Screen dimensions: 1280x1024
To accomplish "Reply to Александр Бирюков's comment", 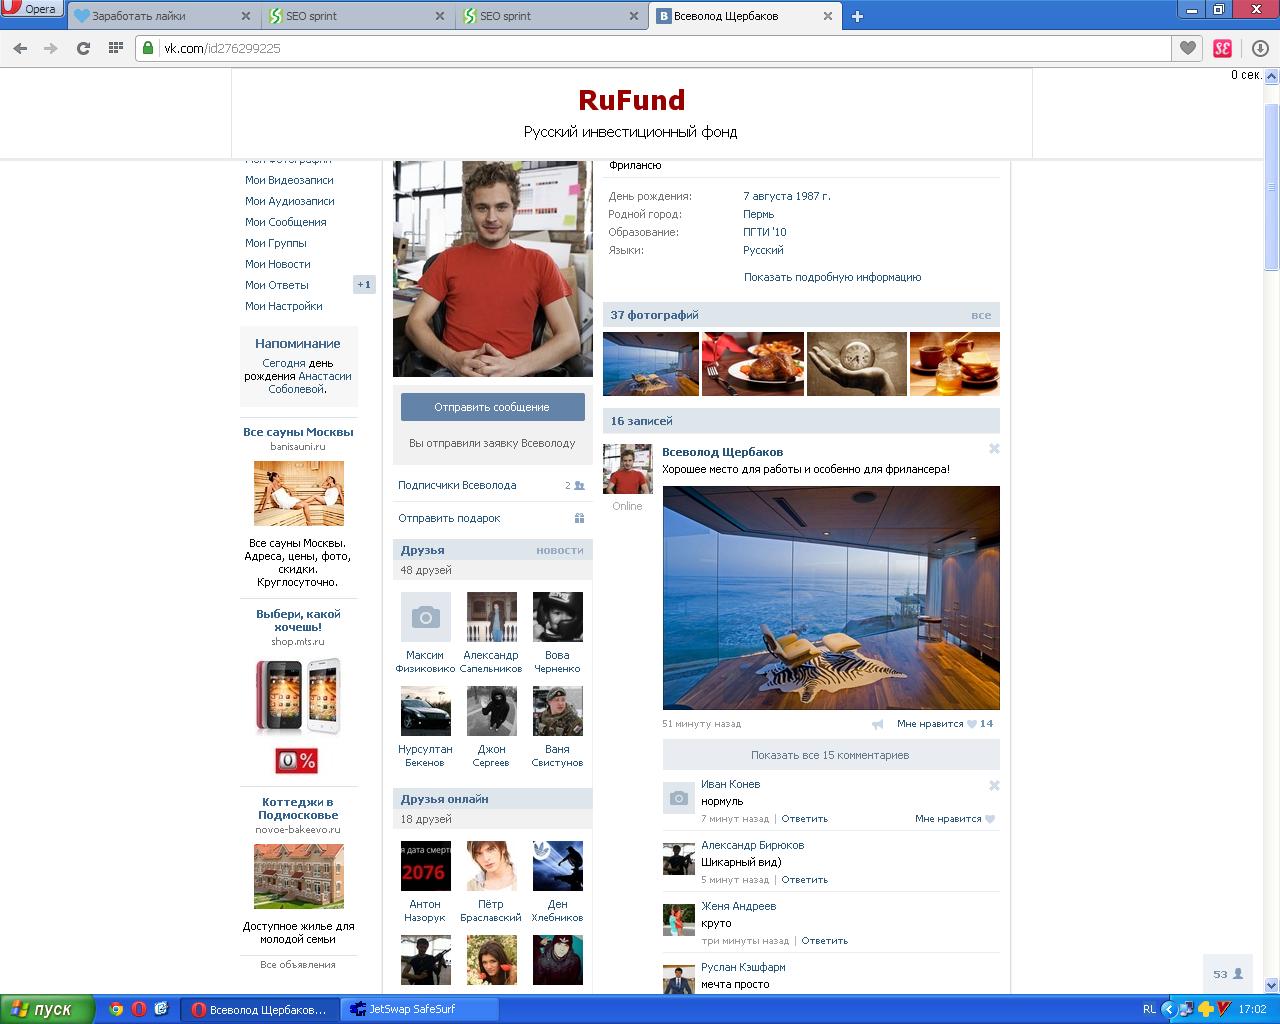I will 805,880.
